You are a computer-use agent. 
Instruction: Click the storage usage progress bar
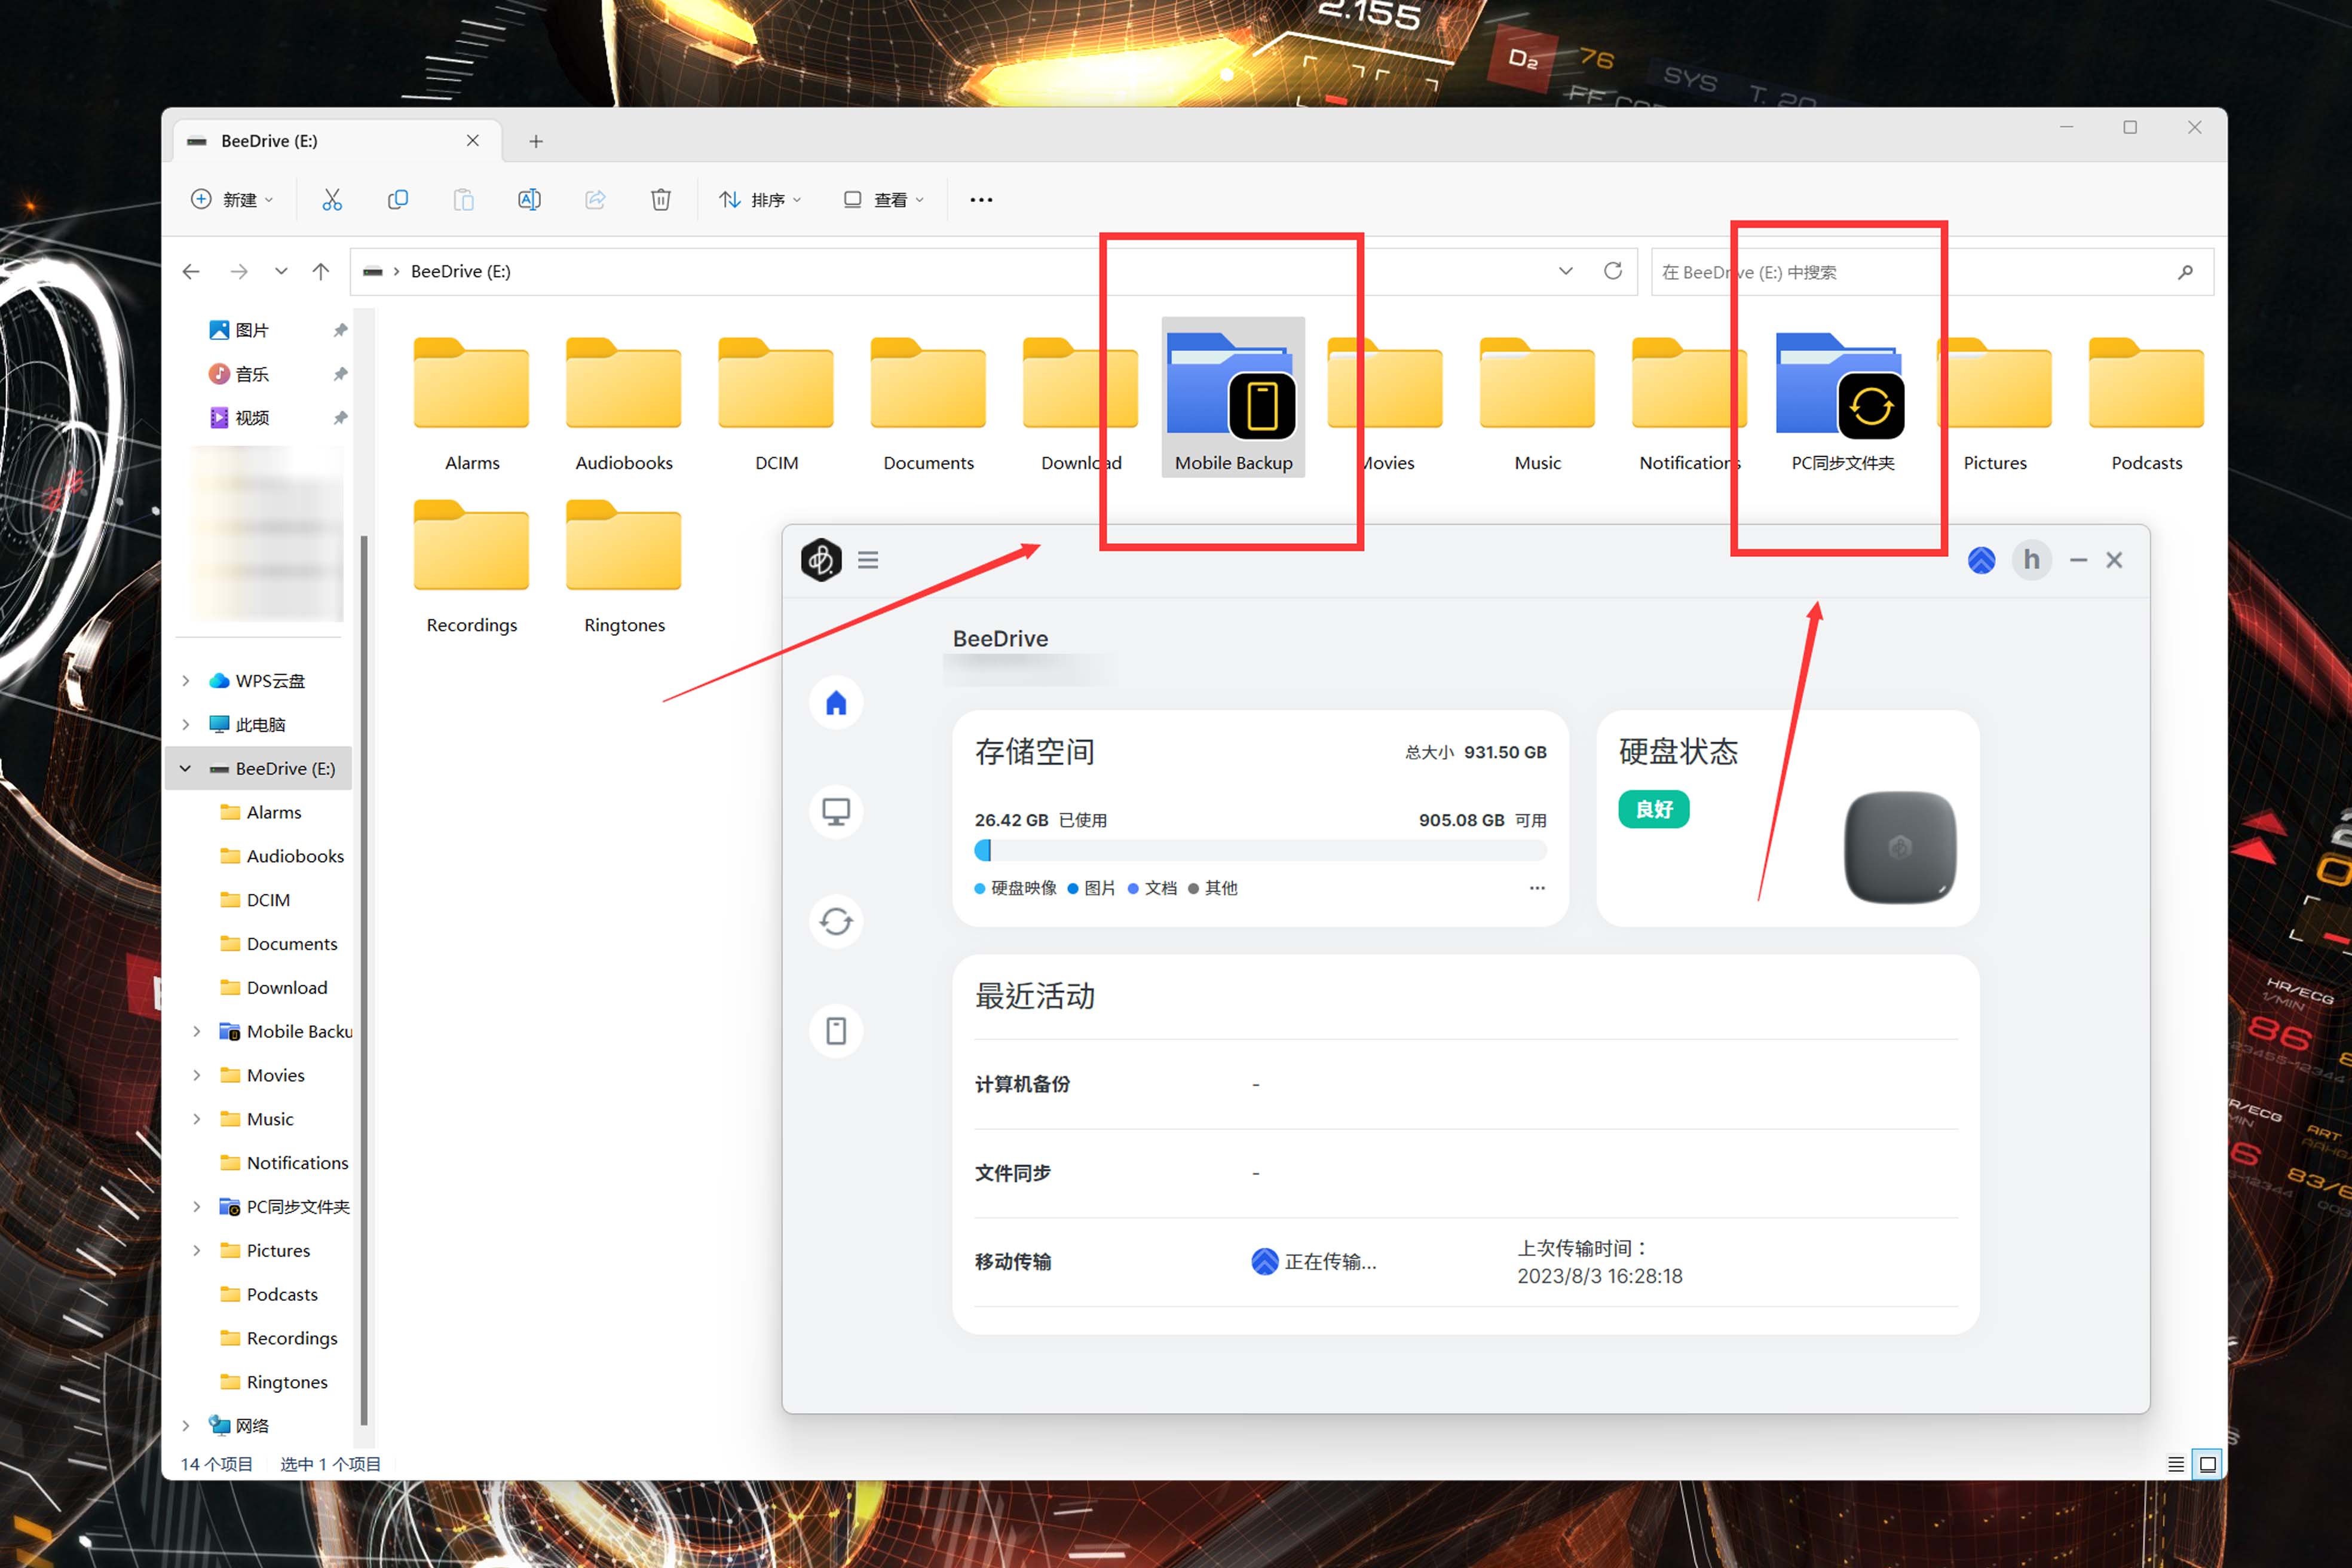(1260, 851)
